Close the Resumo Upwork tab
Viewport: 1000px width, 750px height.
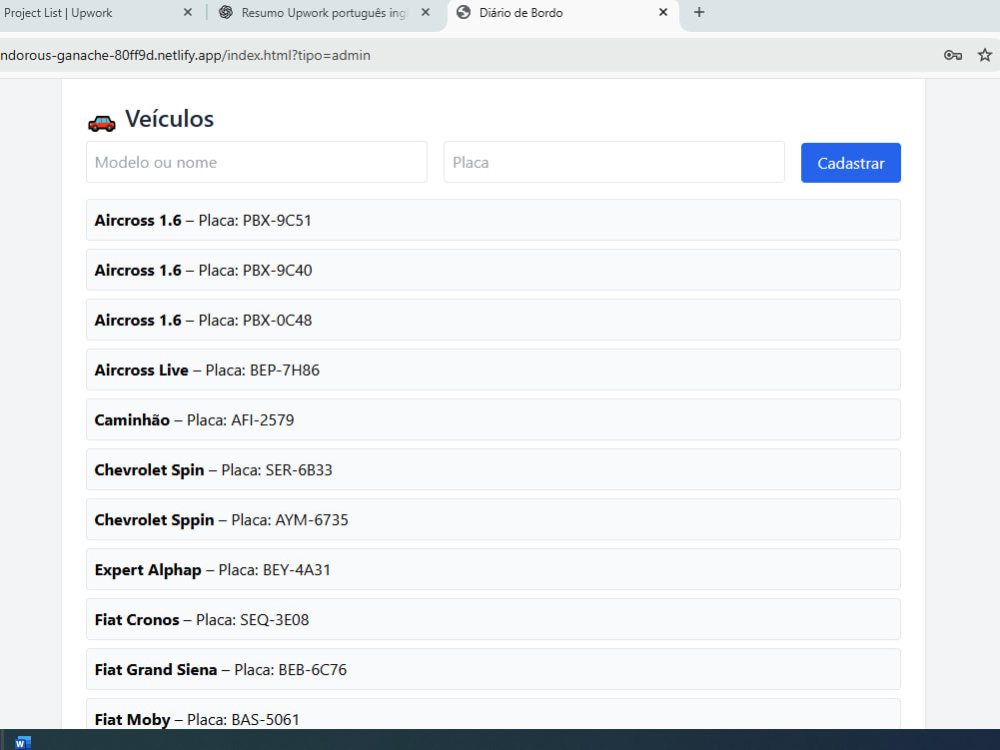pos(425,12)
